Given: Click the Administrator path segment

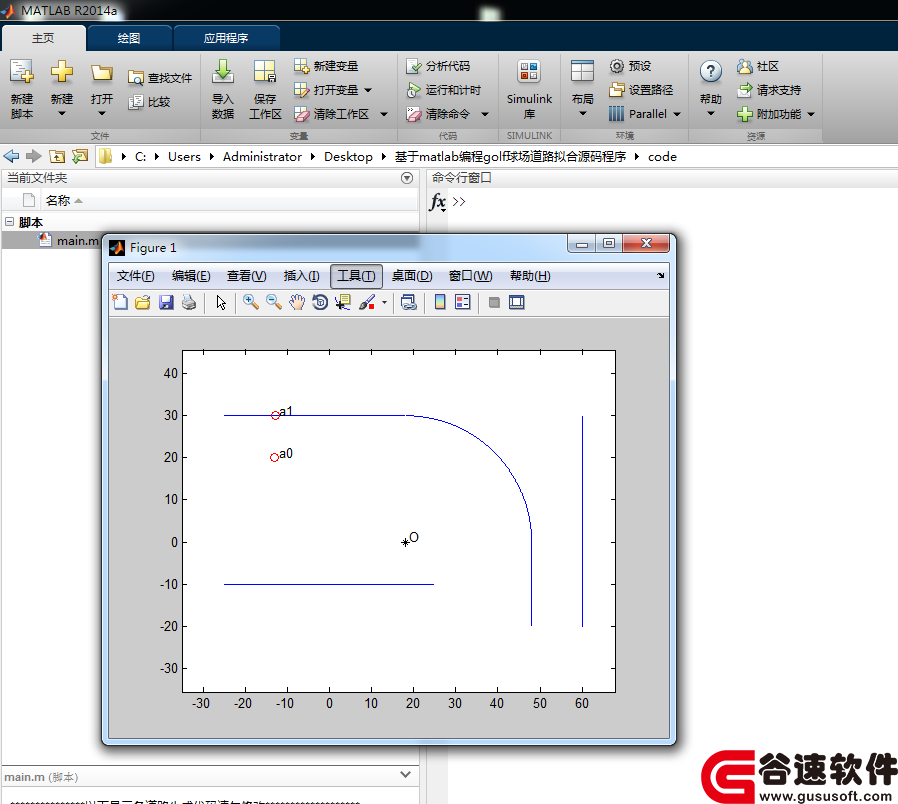Looking at the screenshot, I should (262, 156).
